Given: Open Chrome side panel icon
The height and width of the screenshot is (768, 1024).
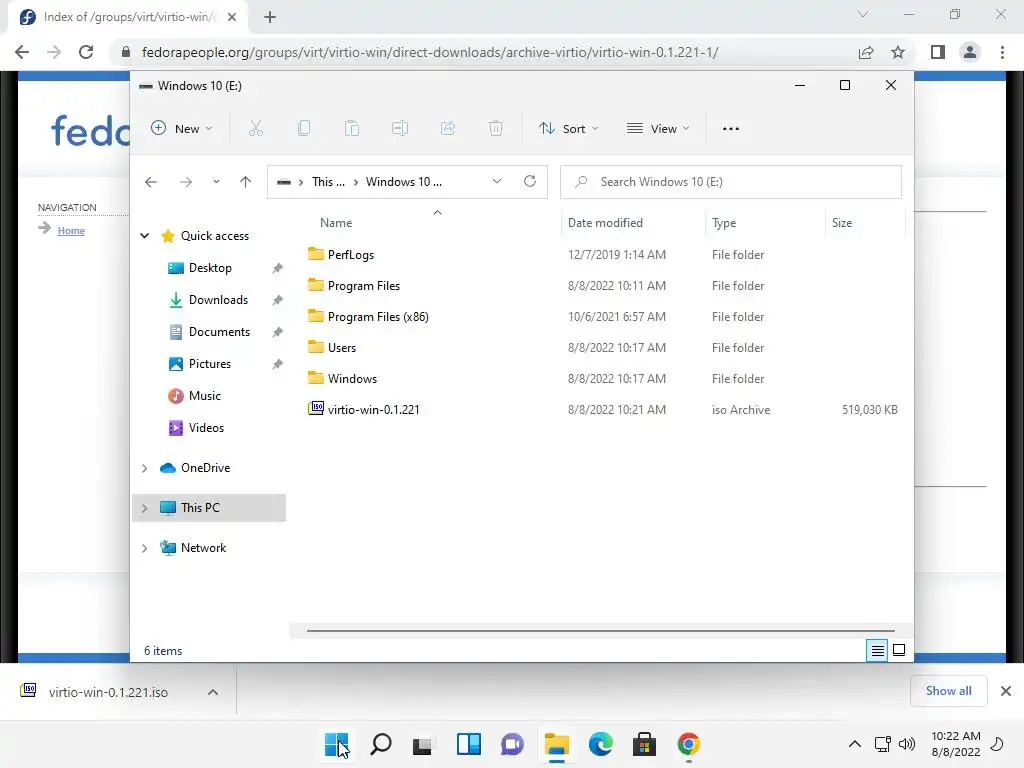Looking at the screenshot, I should pos(938,52).
